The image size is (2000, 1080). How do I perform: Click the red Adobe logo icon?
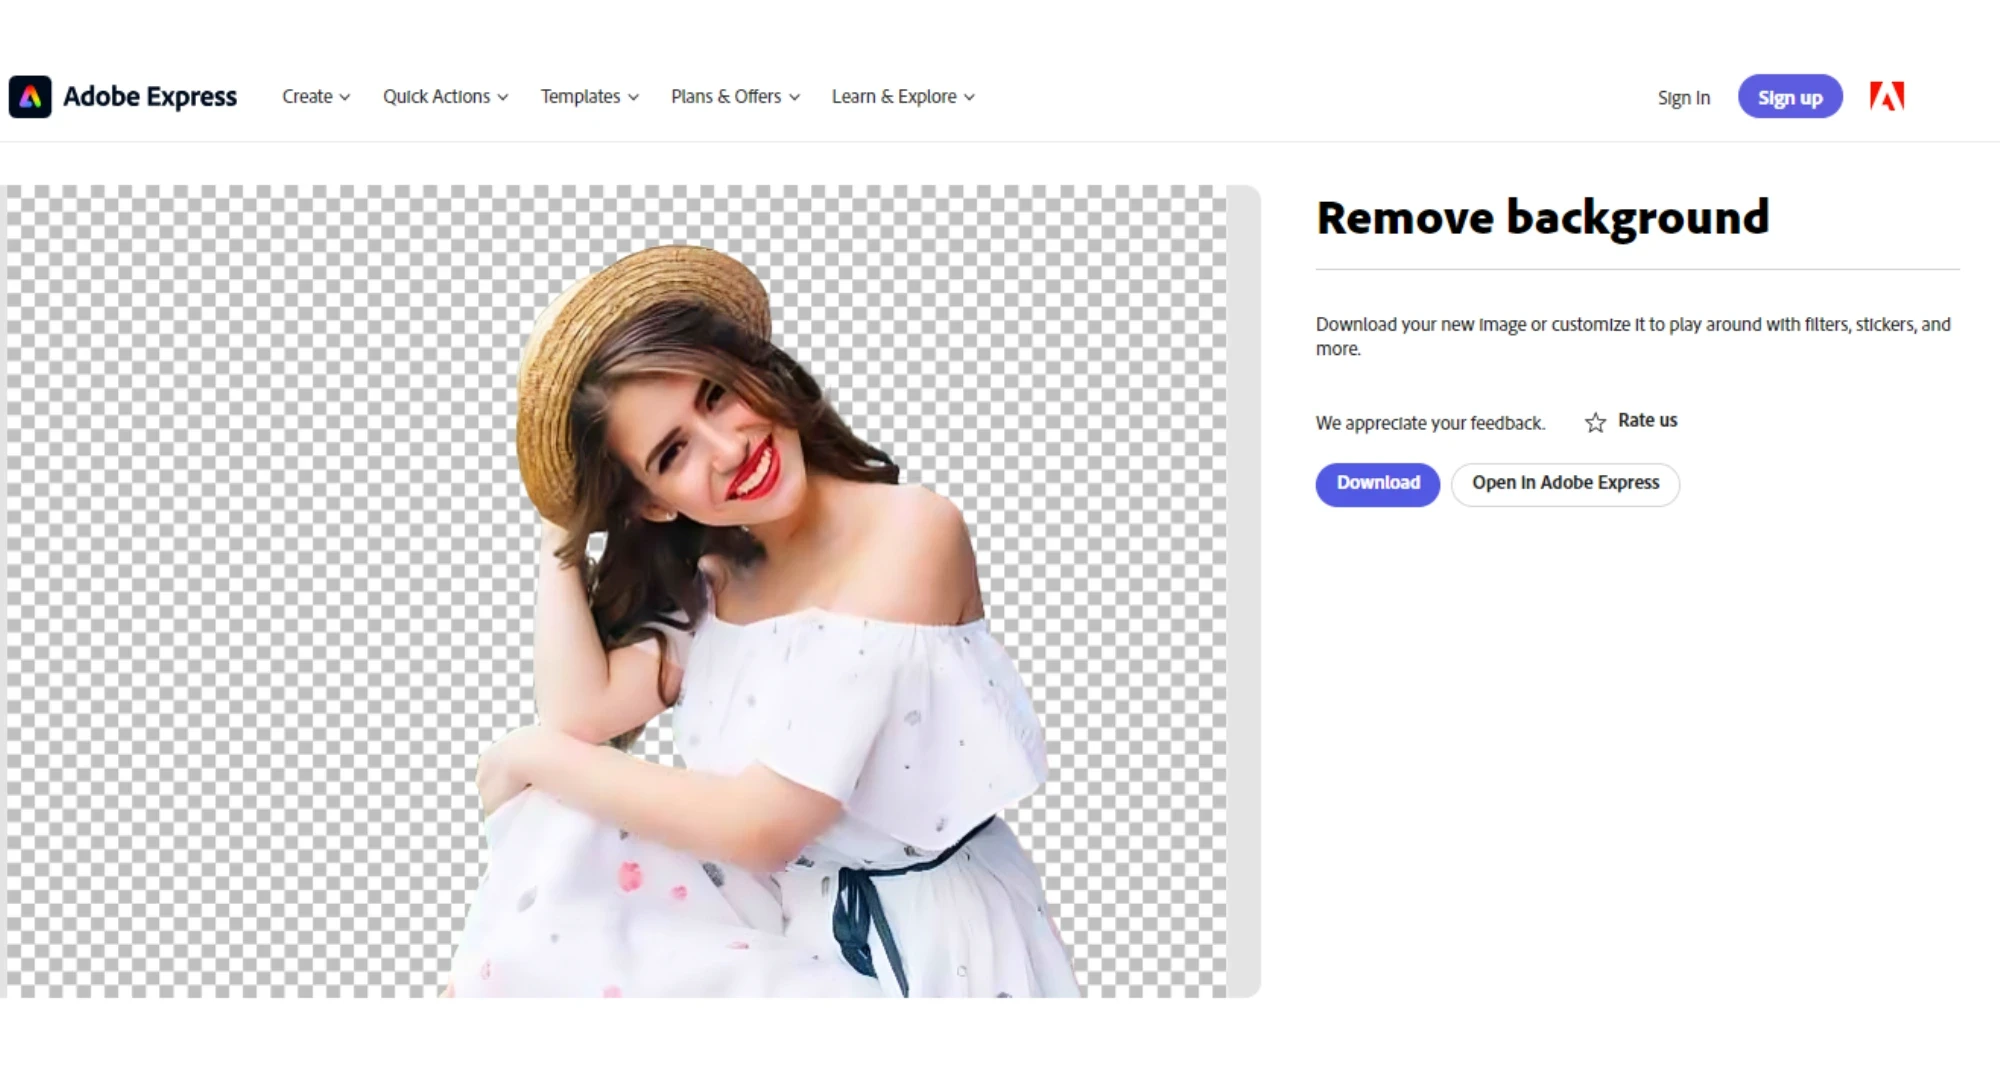1887,97
